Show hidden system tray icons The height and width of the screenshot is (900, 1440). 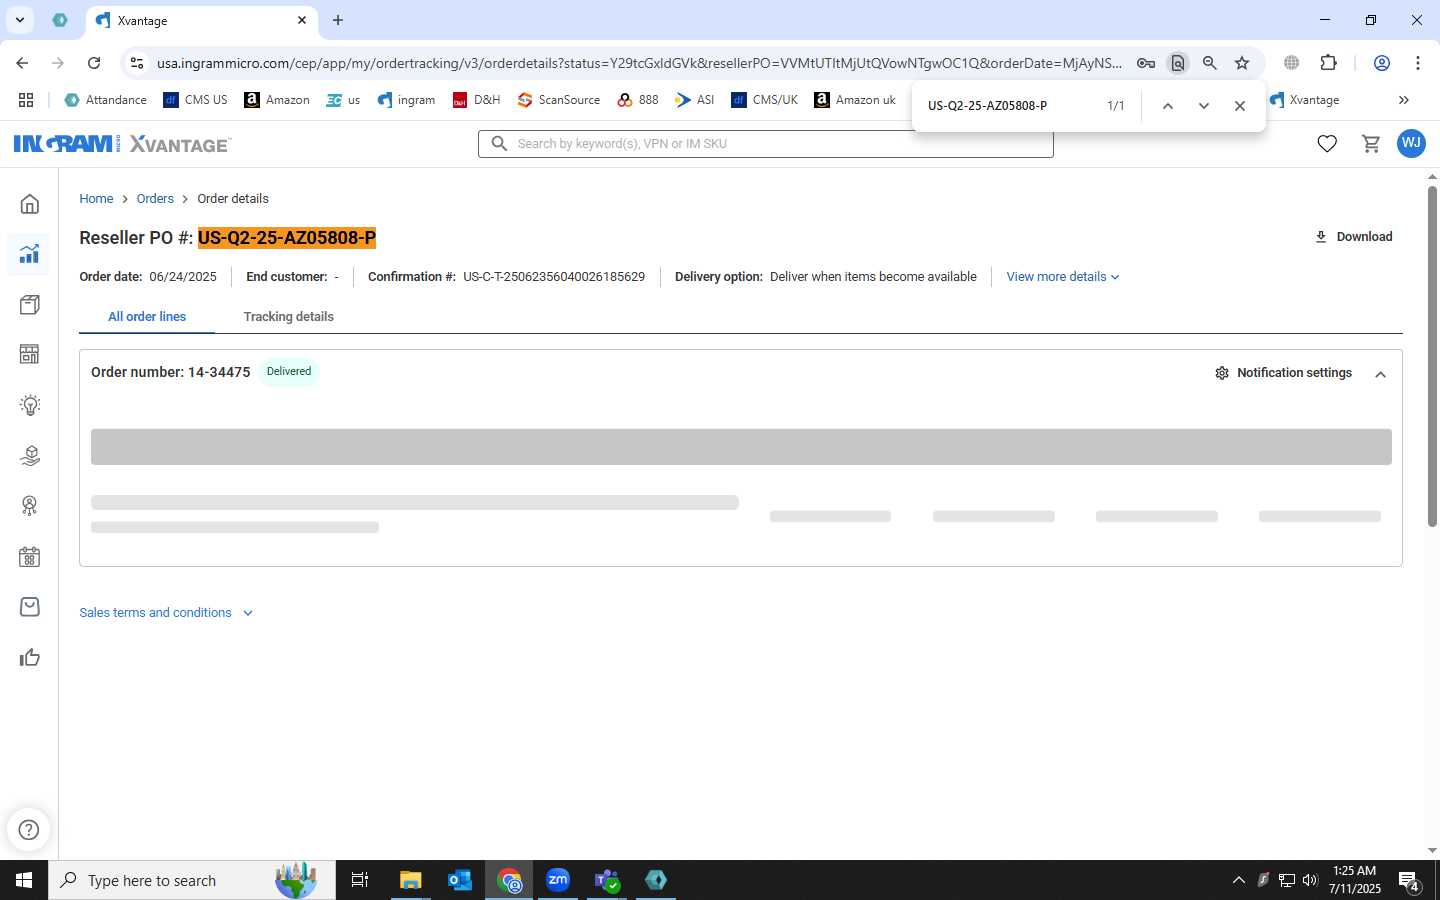[1238, 880]
